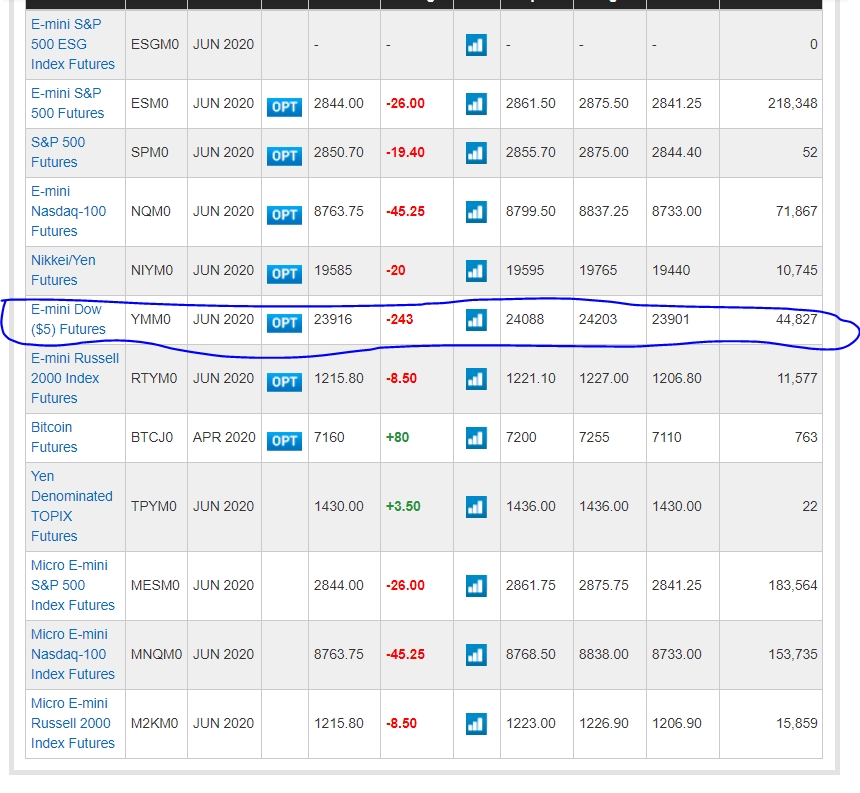
Task: Open chart icon for MESM0 row
Action: 476,586
